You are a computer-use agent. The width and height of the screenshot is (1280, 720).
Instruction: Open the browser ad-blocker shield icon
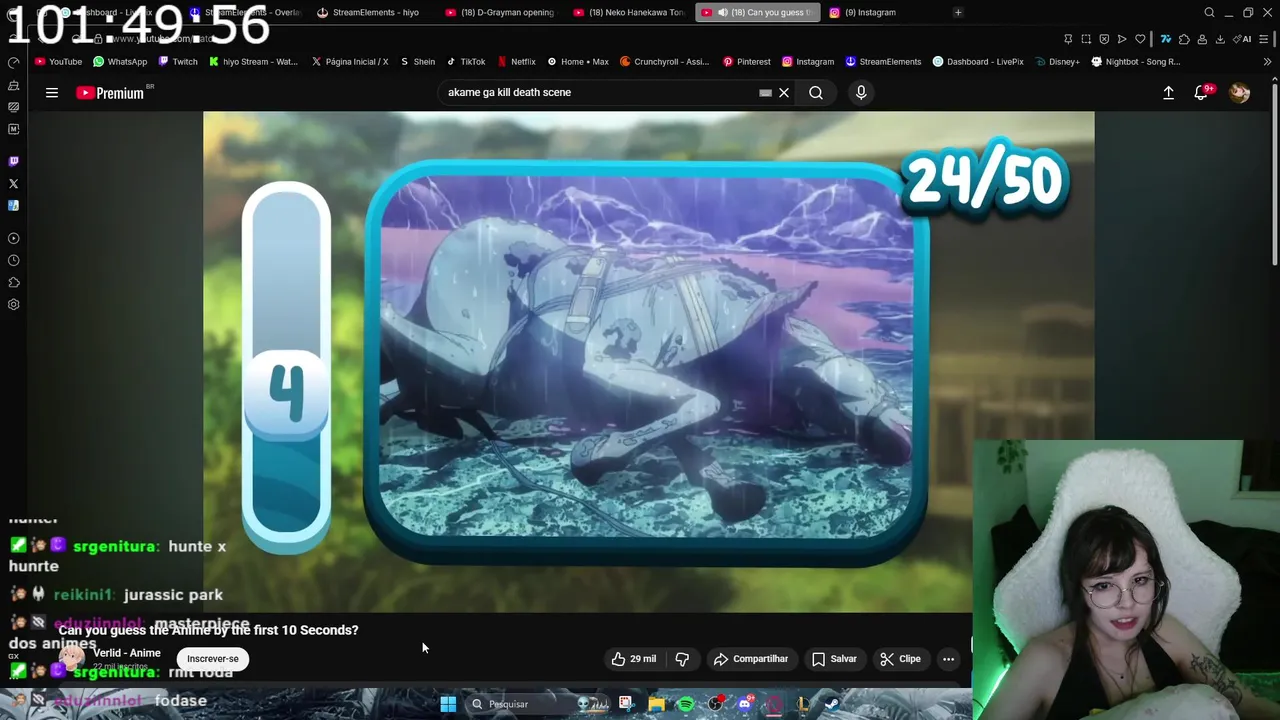(1104, 39)
